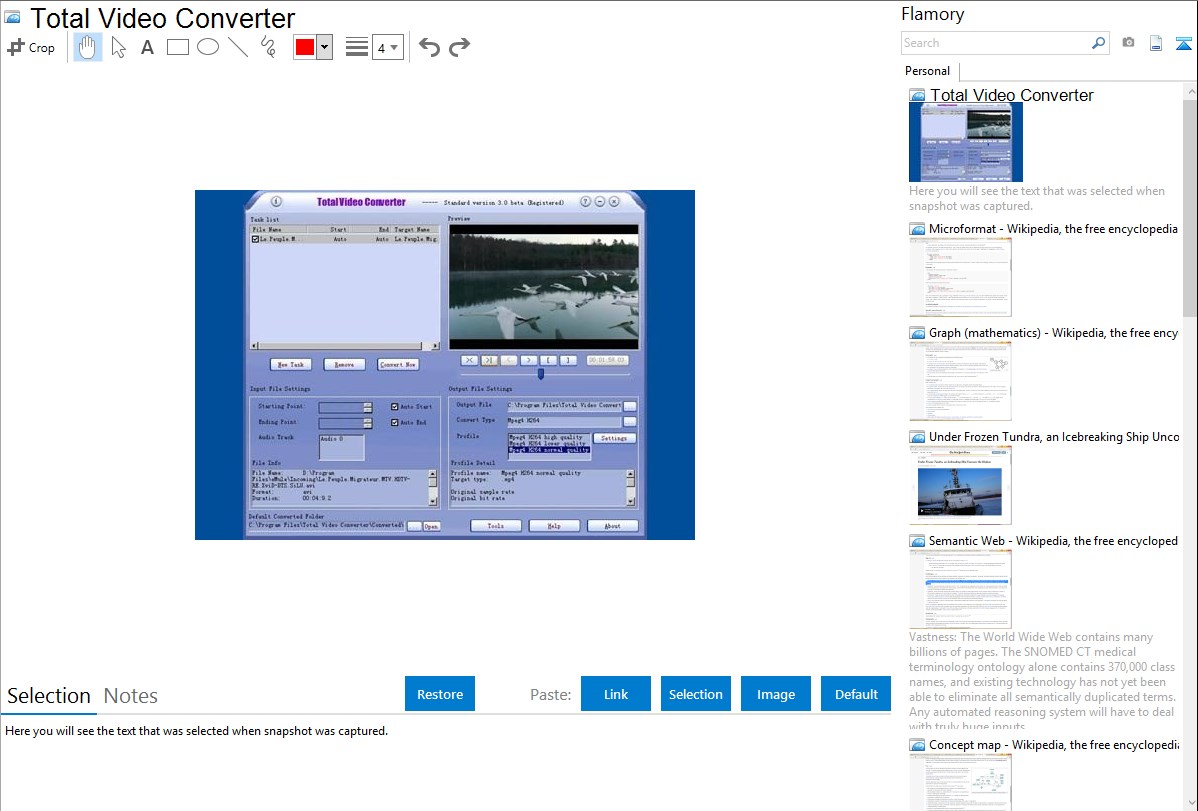
Task: Open the color picker dropdown arrow
Action: 324,47
